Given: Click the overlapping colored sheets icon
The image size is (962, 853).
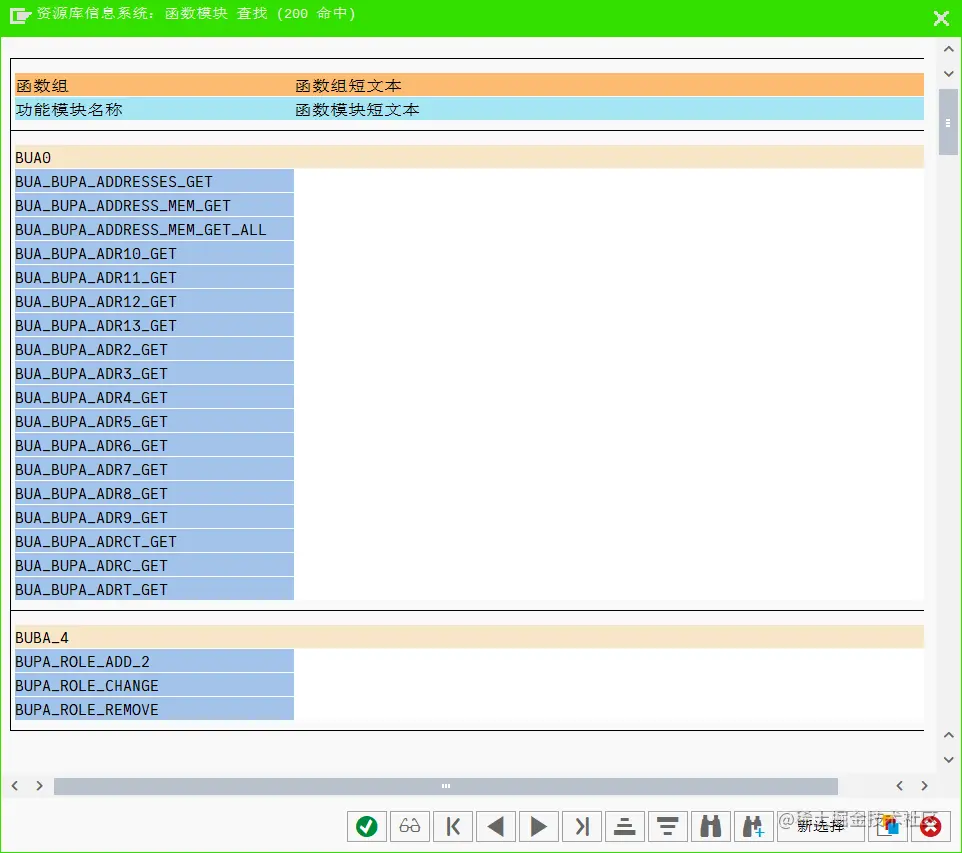Looking at the screenshot, I should [x=888, y=827].
